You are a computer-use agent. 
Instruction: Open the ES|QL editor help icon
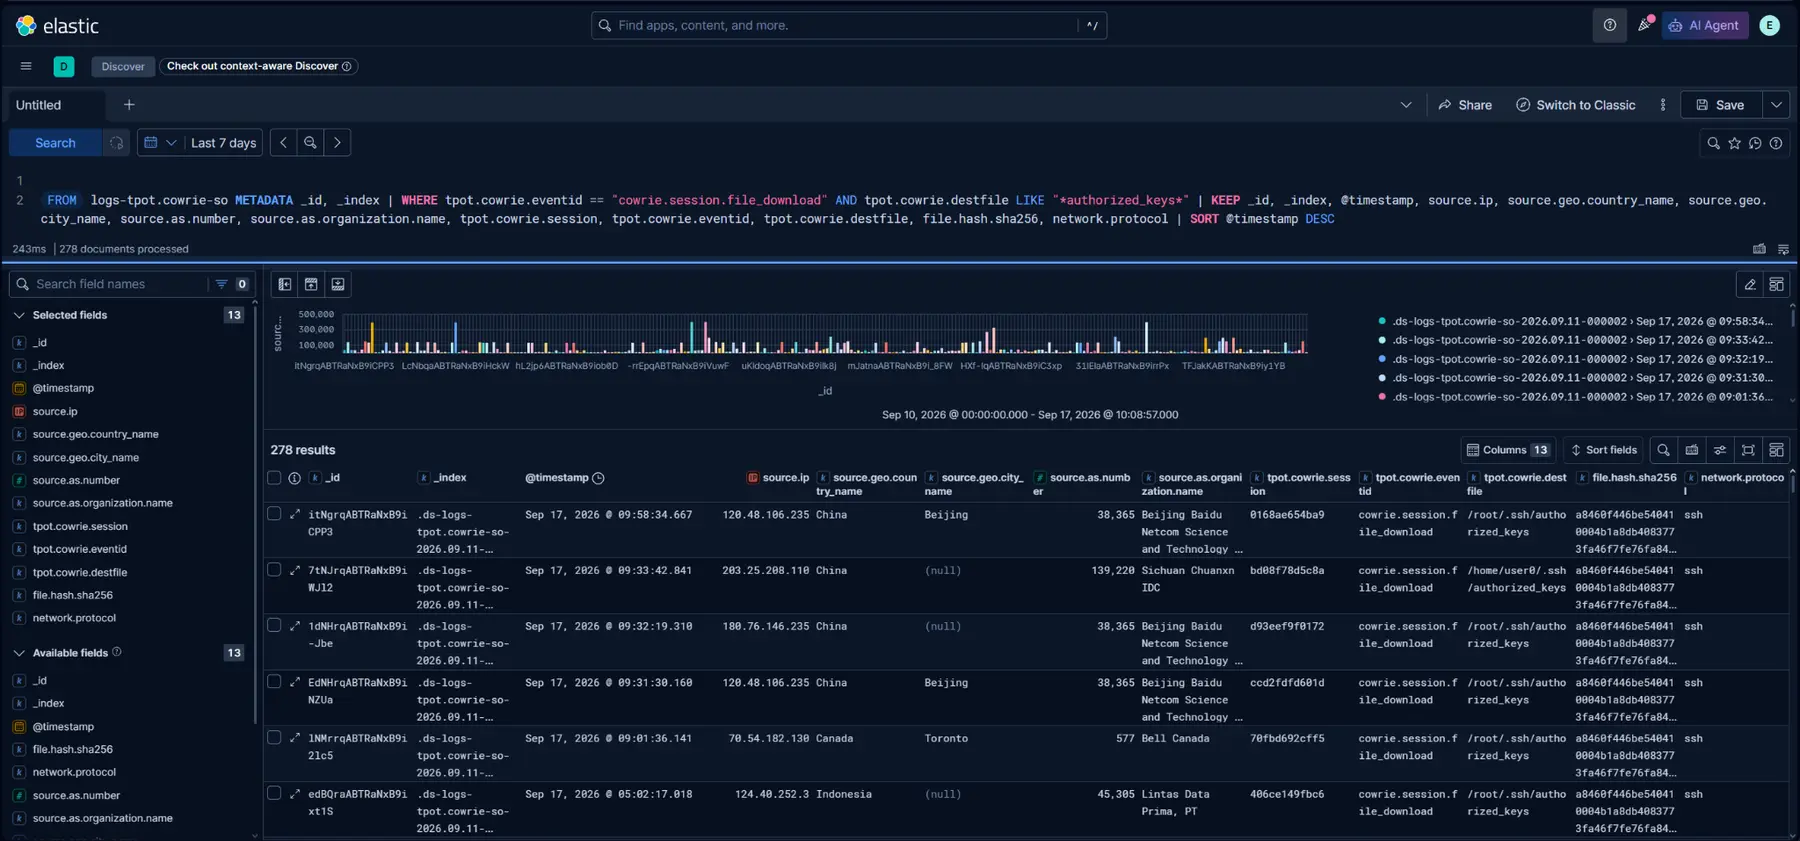pos(1776,143)
